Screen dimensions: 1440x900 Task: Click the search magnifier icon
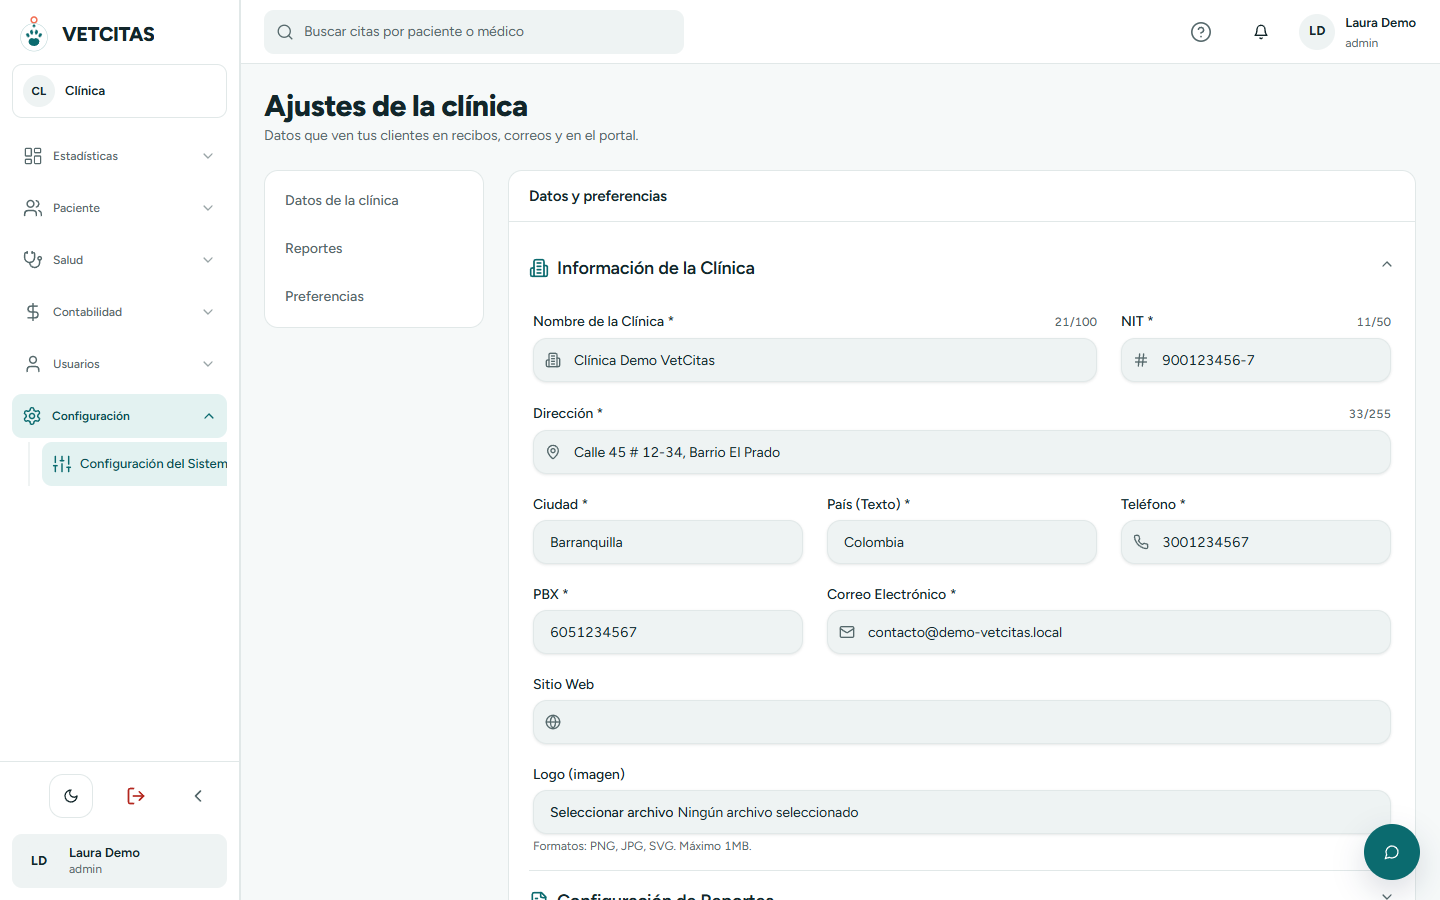[285, 32]
